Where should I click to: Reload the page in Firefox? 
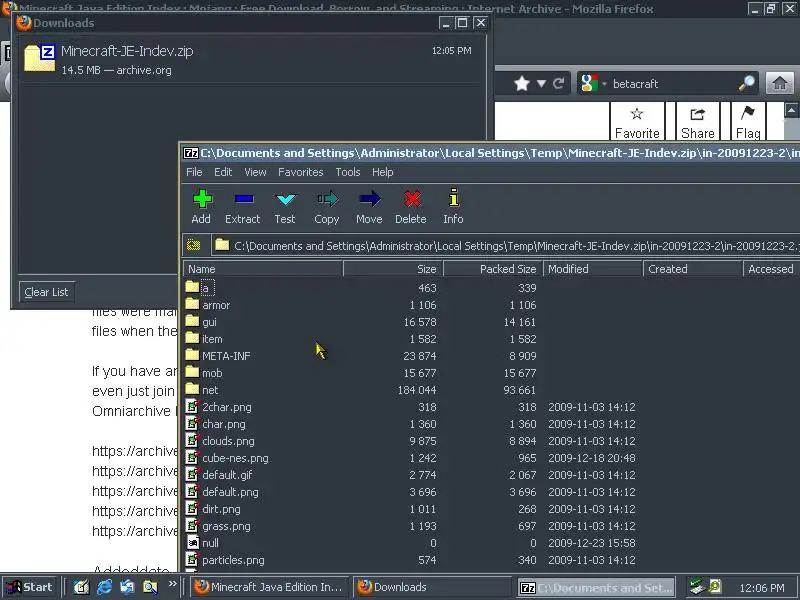[x=559, y=84]
